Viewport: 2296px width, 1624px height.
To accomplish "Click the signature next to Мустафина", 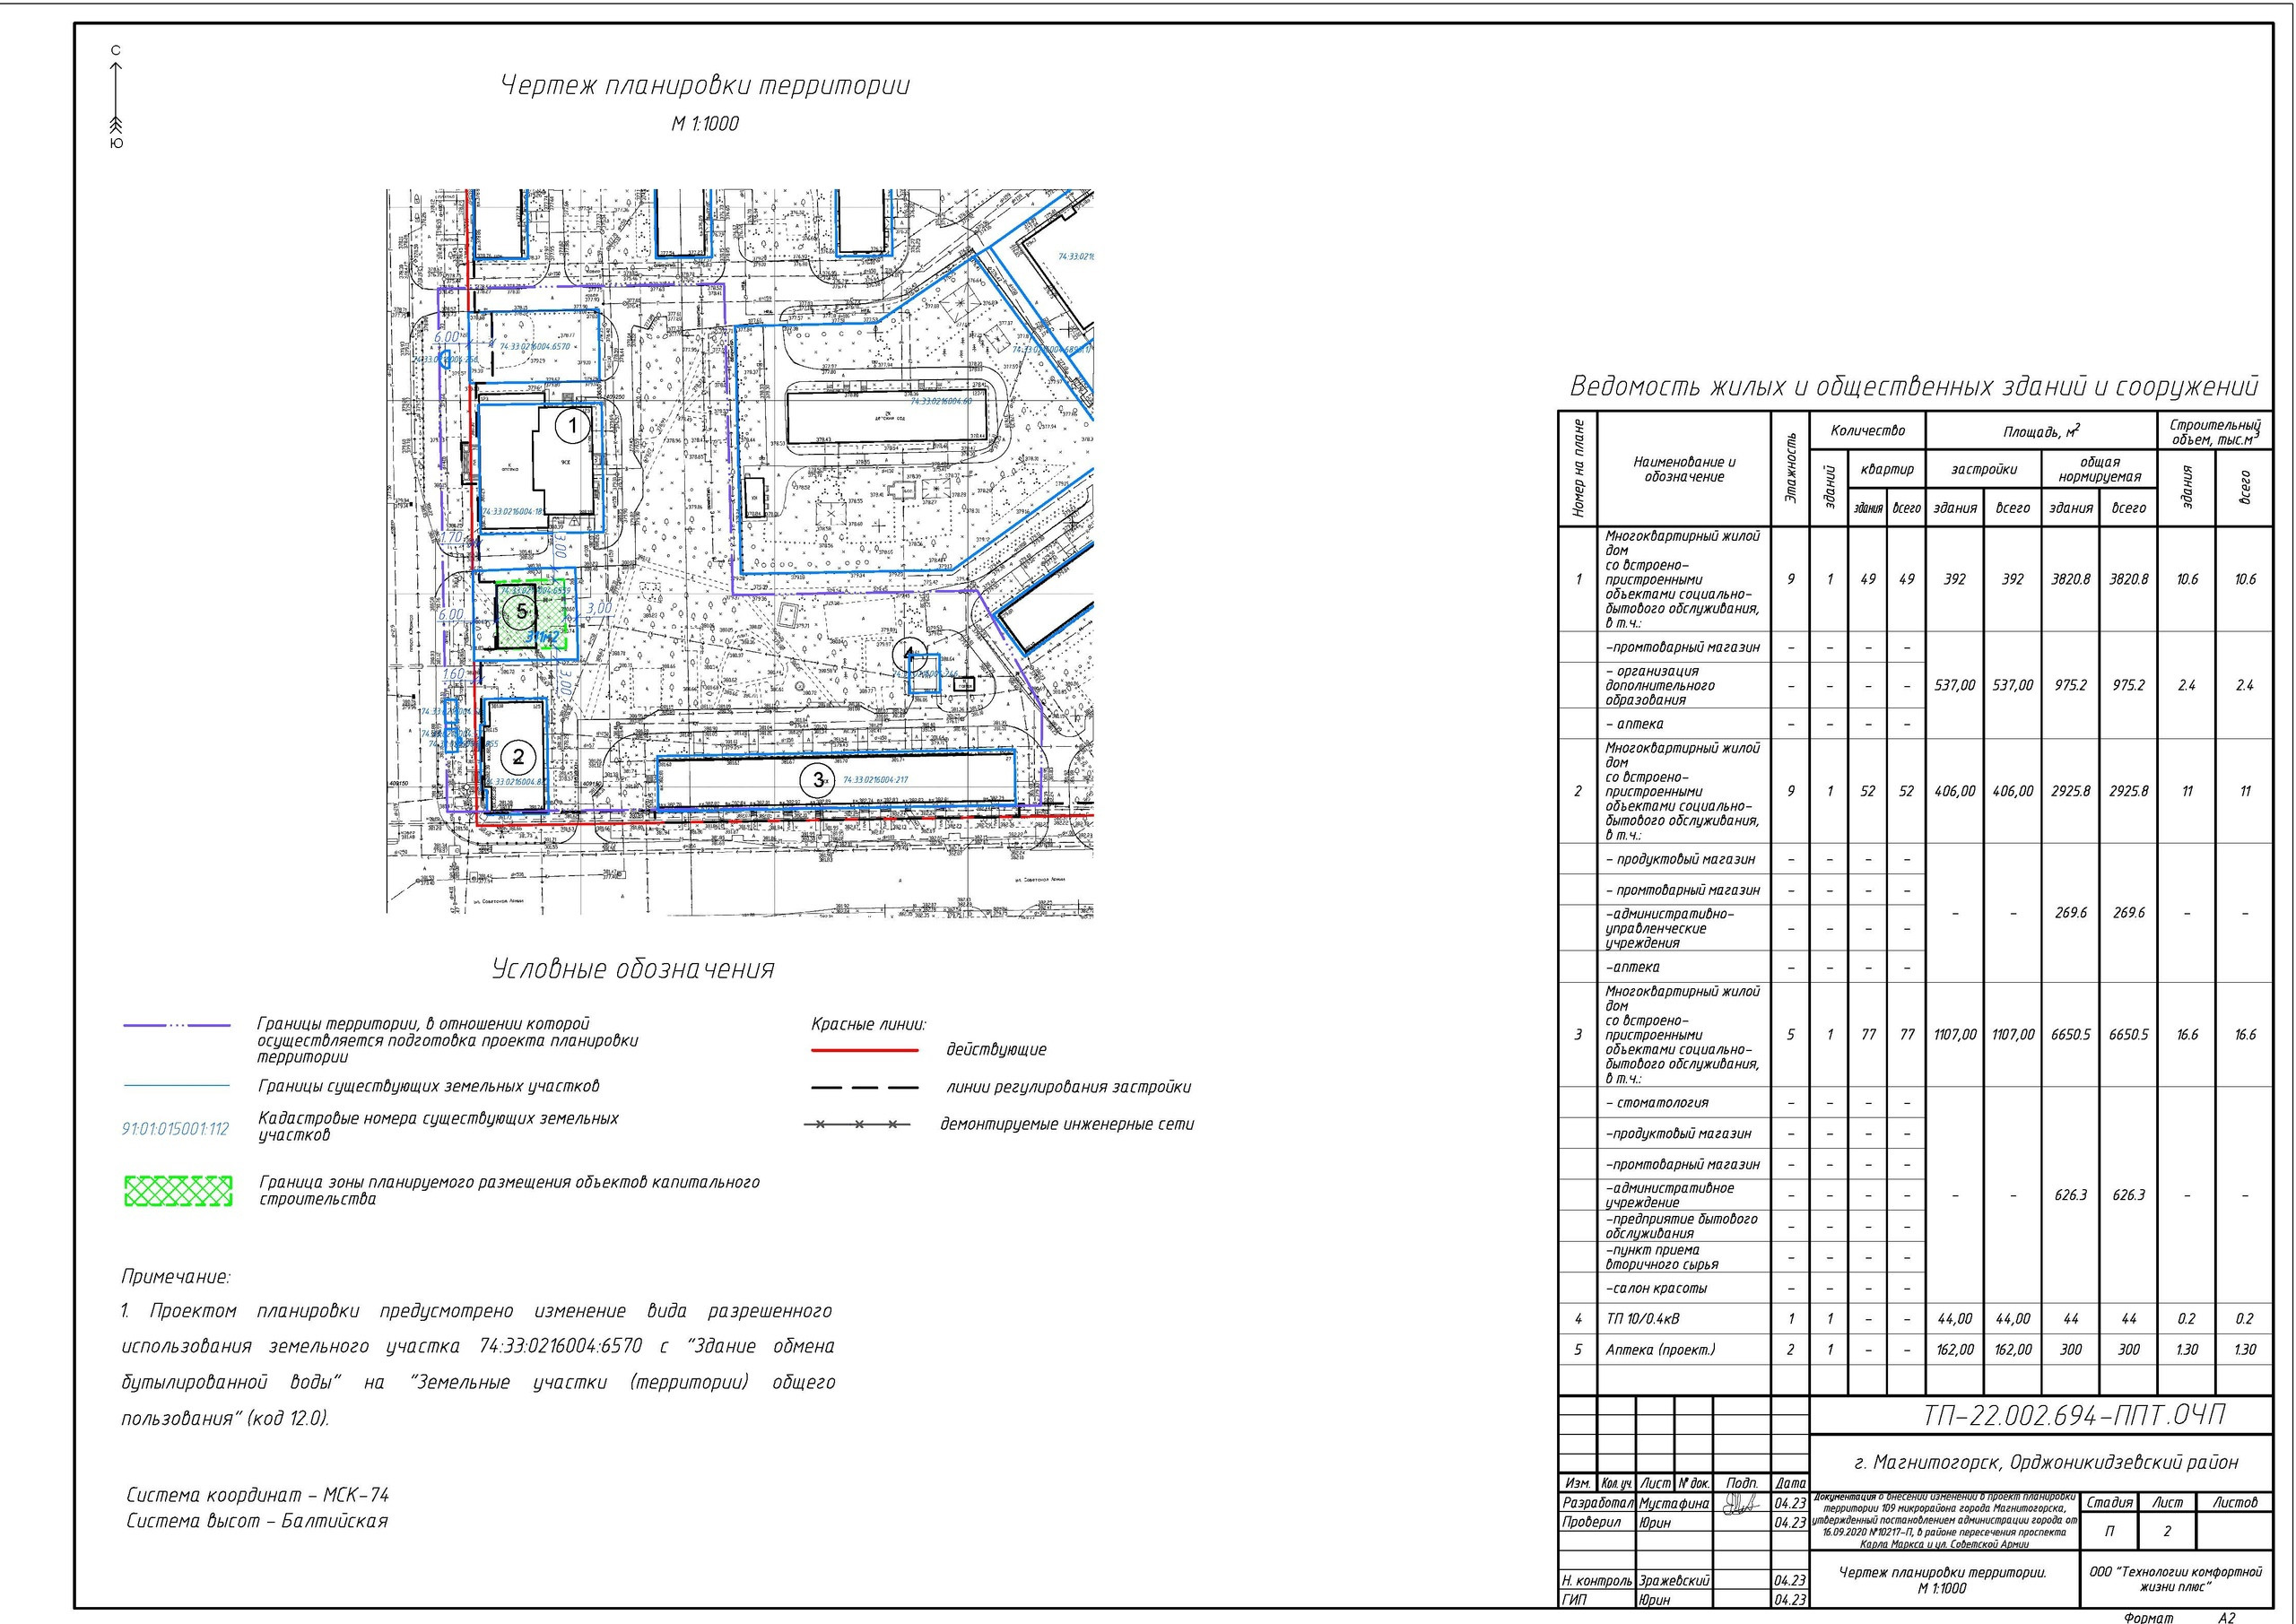I will point(1741,1503).
